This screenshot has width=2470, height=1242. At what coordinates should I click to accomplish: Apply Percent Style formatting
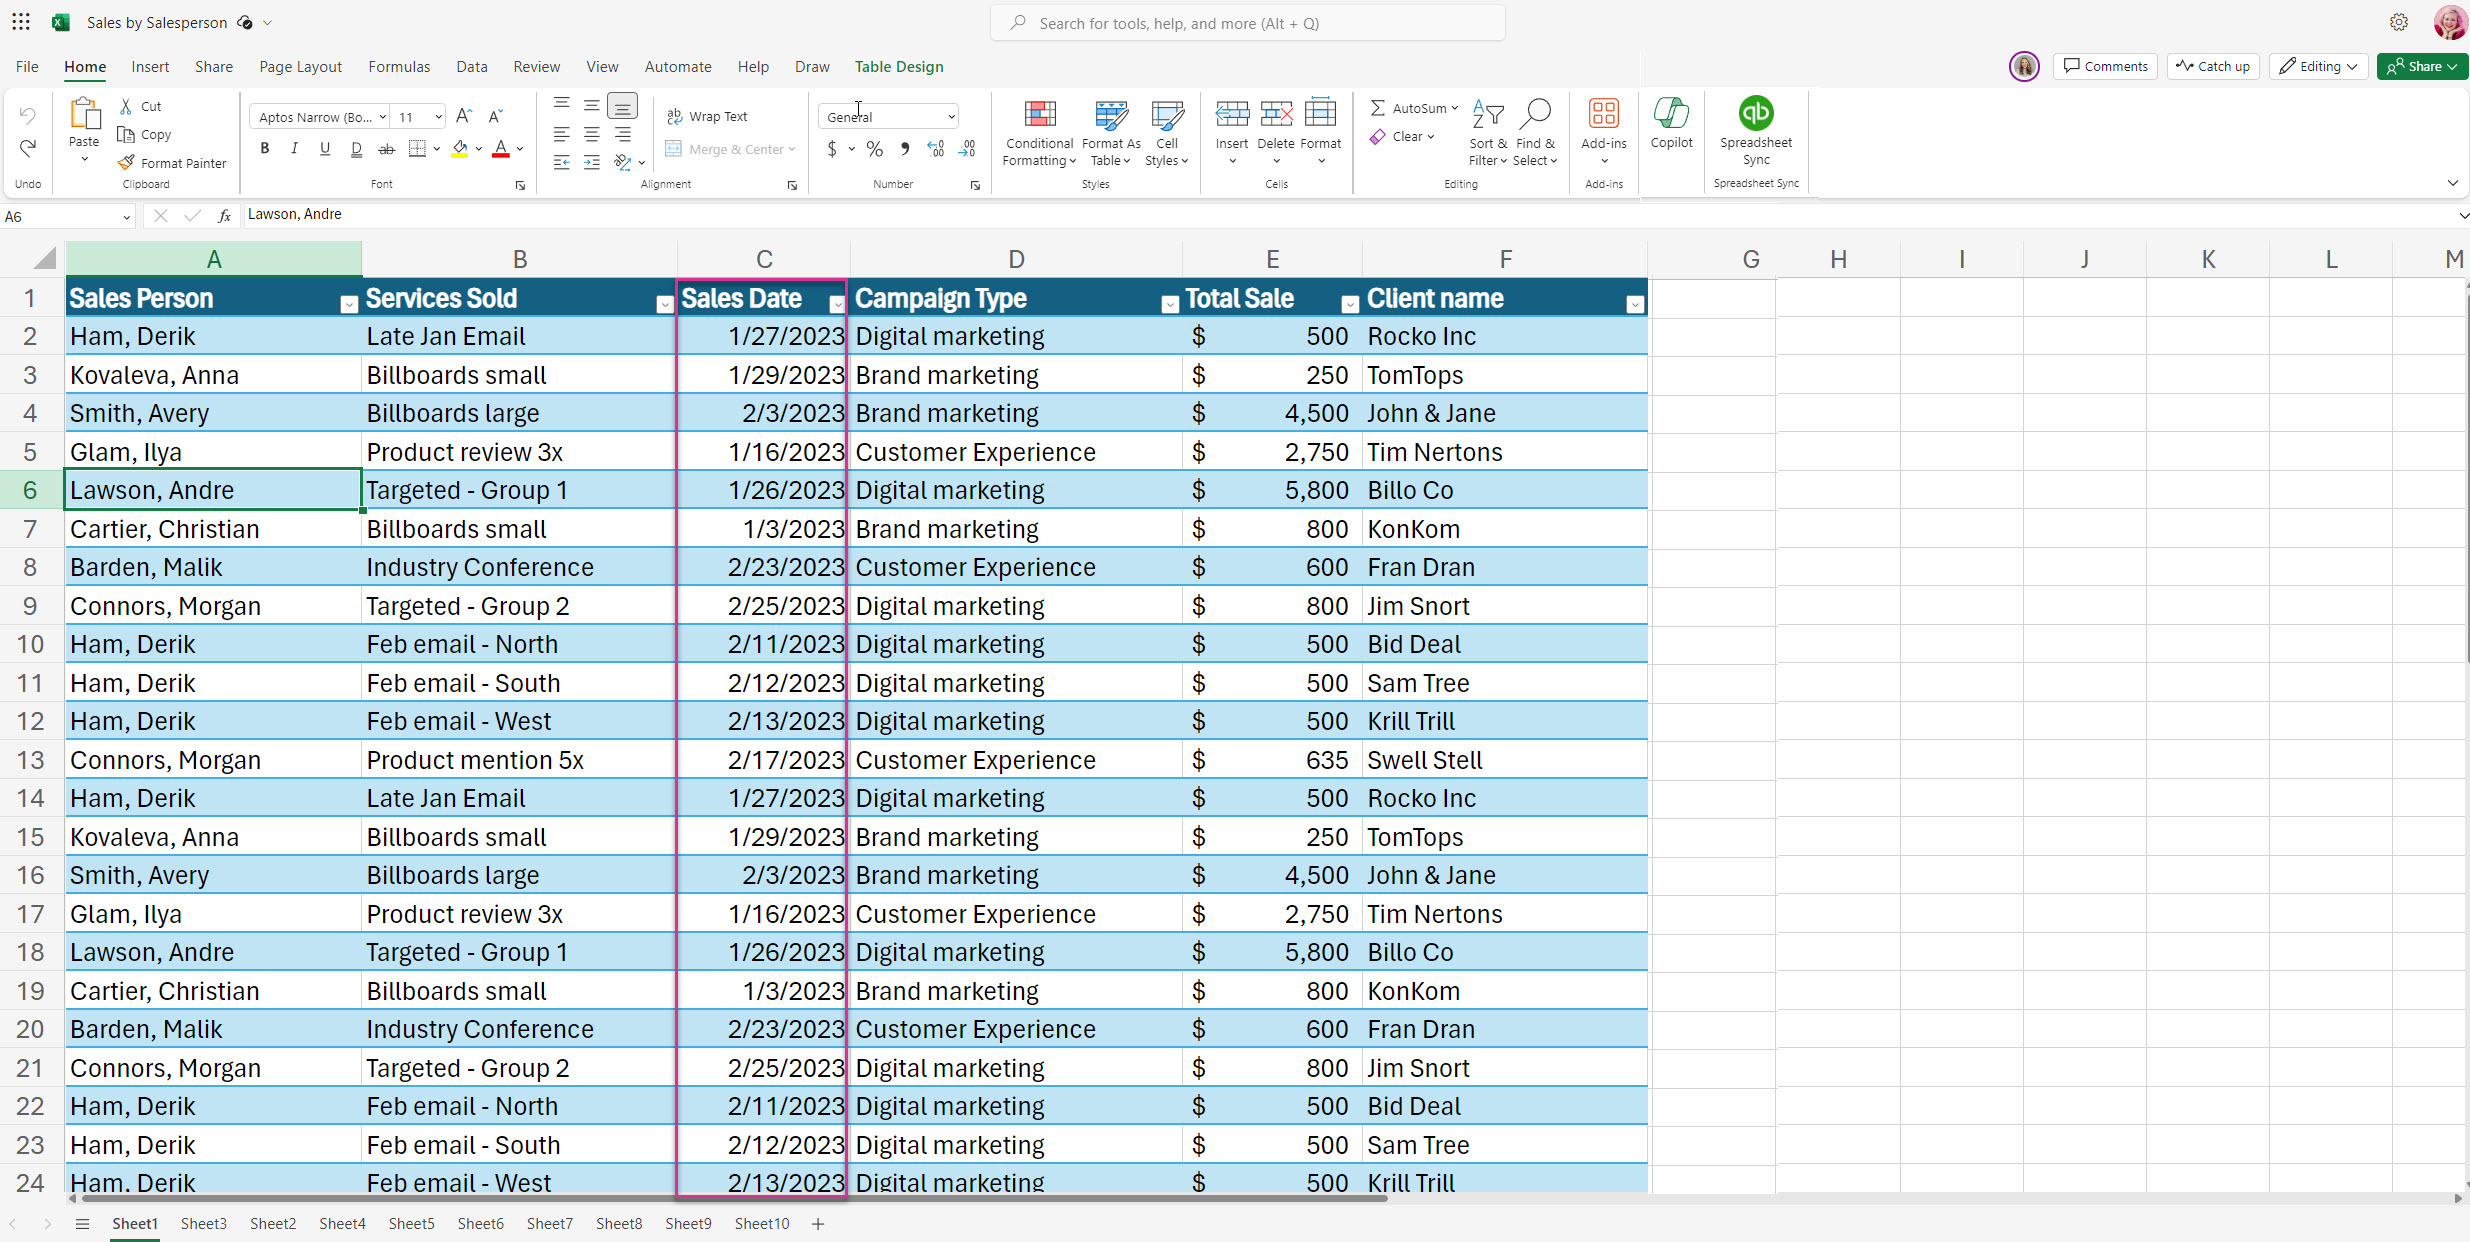click(x=874, y=148)
